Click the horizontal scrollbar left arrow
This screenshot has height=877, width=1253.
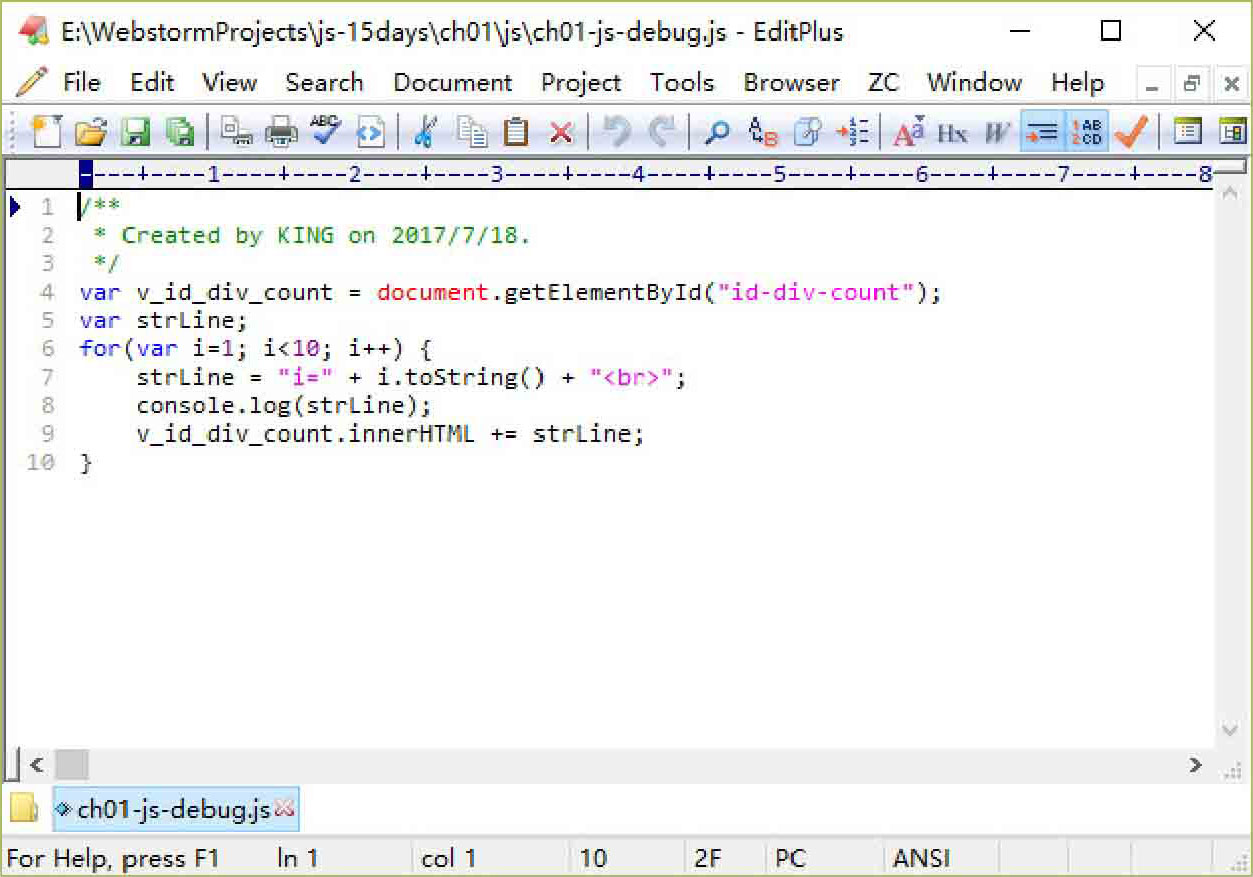(37, 765)
